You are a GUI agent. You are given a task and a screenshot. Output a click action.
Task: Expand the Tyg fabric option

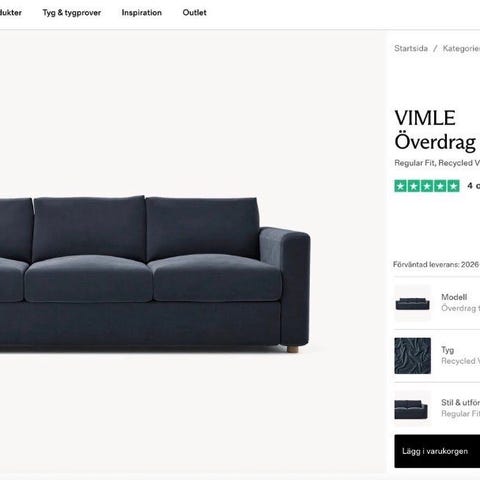pyautogui.click(x=437, y=356)
